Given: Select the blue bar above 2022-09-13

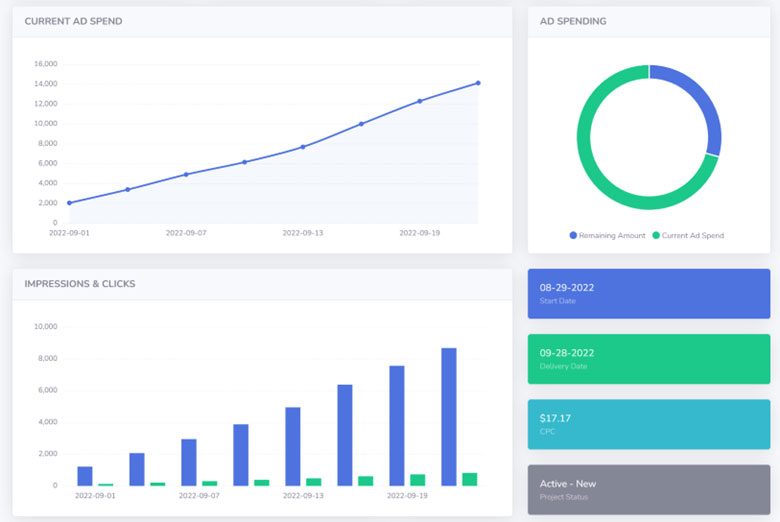Looking at the screenshot, I should click(293, 446).
